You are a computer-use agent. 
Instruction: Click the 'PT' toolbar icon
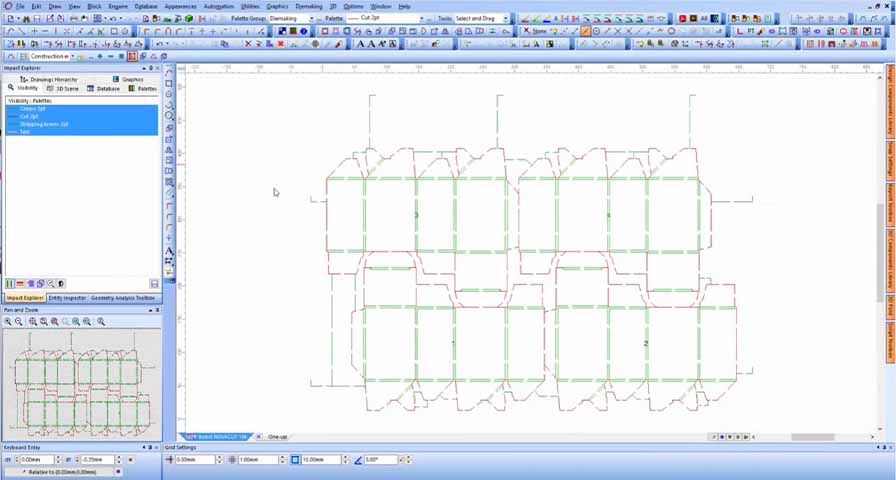coord(751,31)
